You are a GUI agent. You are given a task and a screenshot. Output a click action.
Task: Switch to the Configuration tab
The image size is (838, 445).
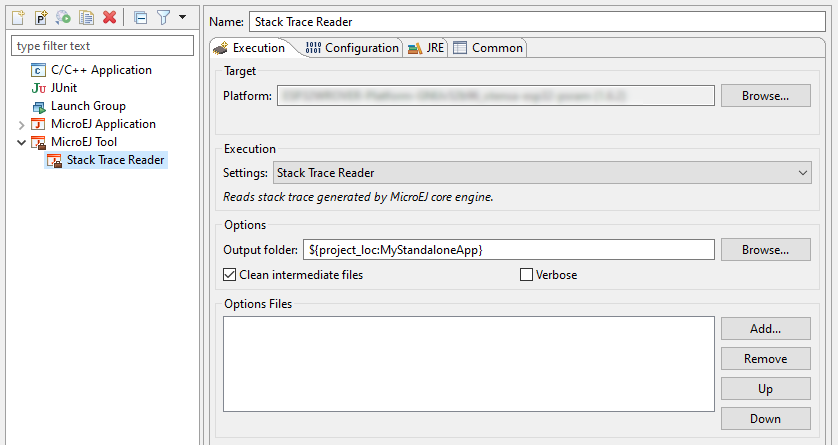352,48
